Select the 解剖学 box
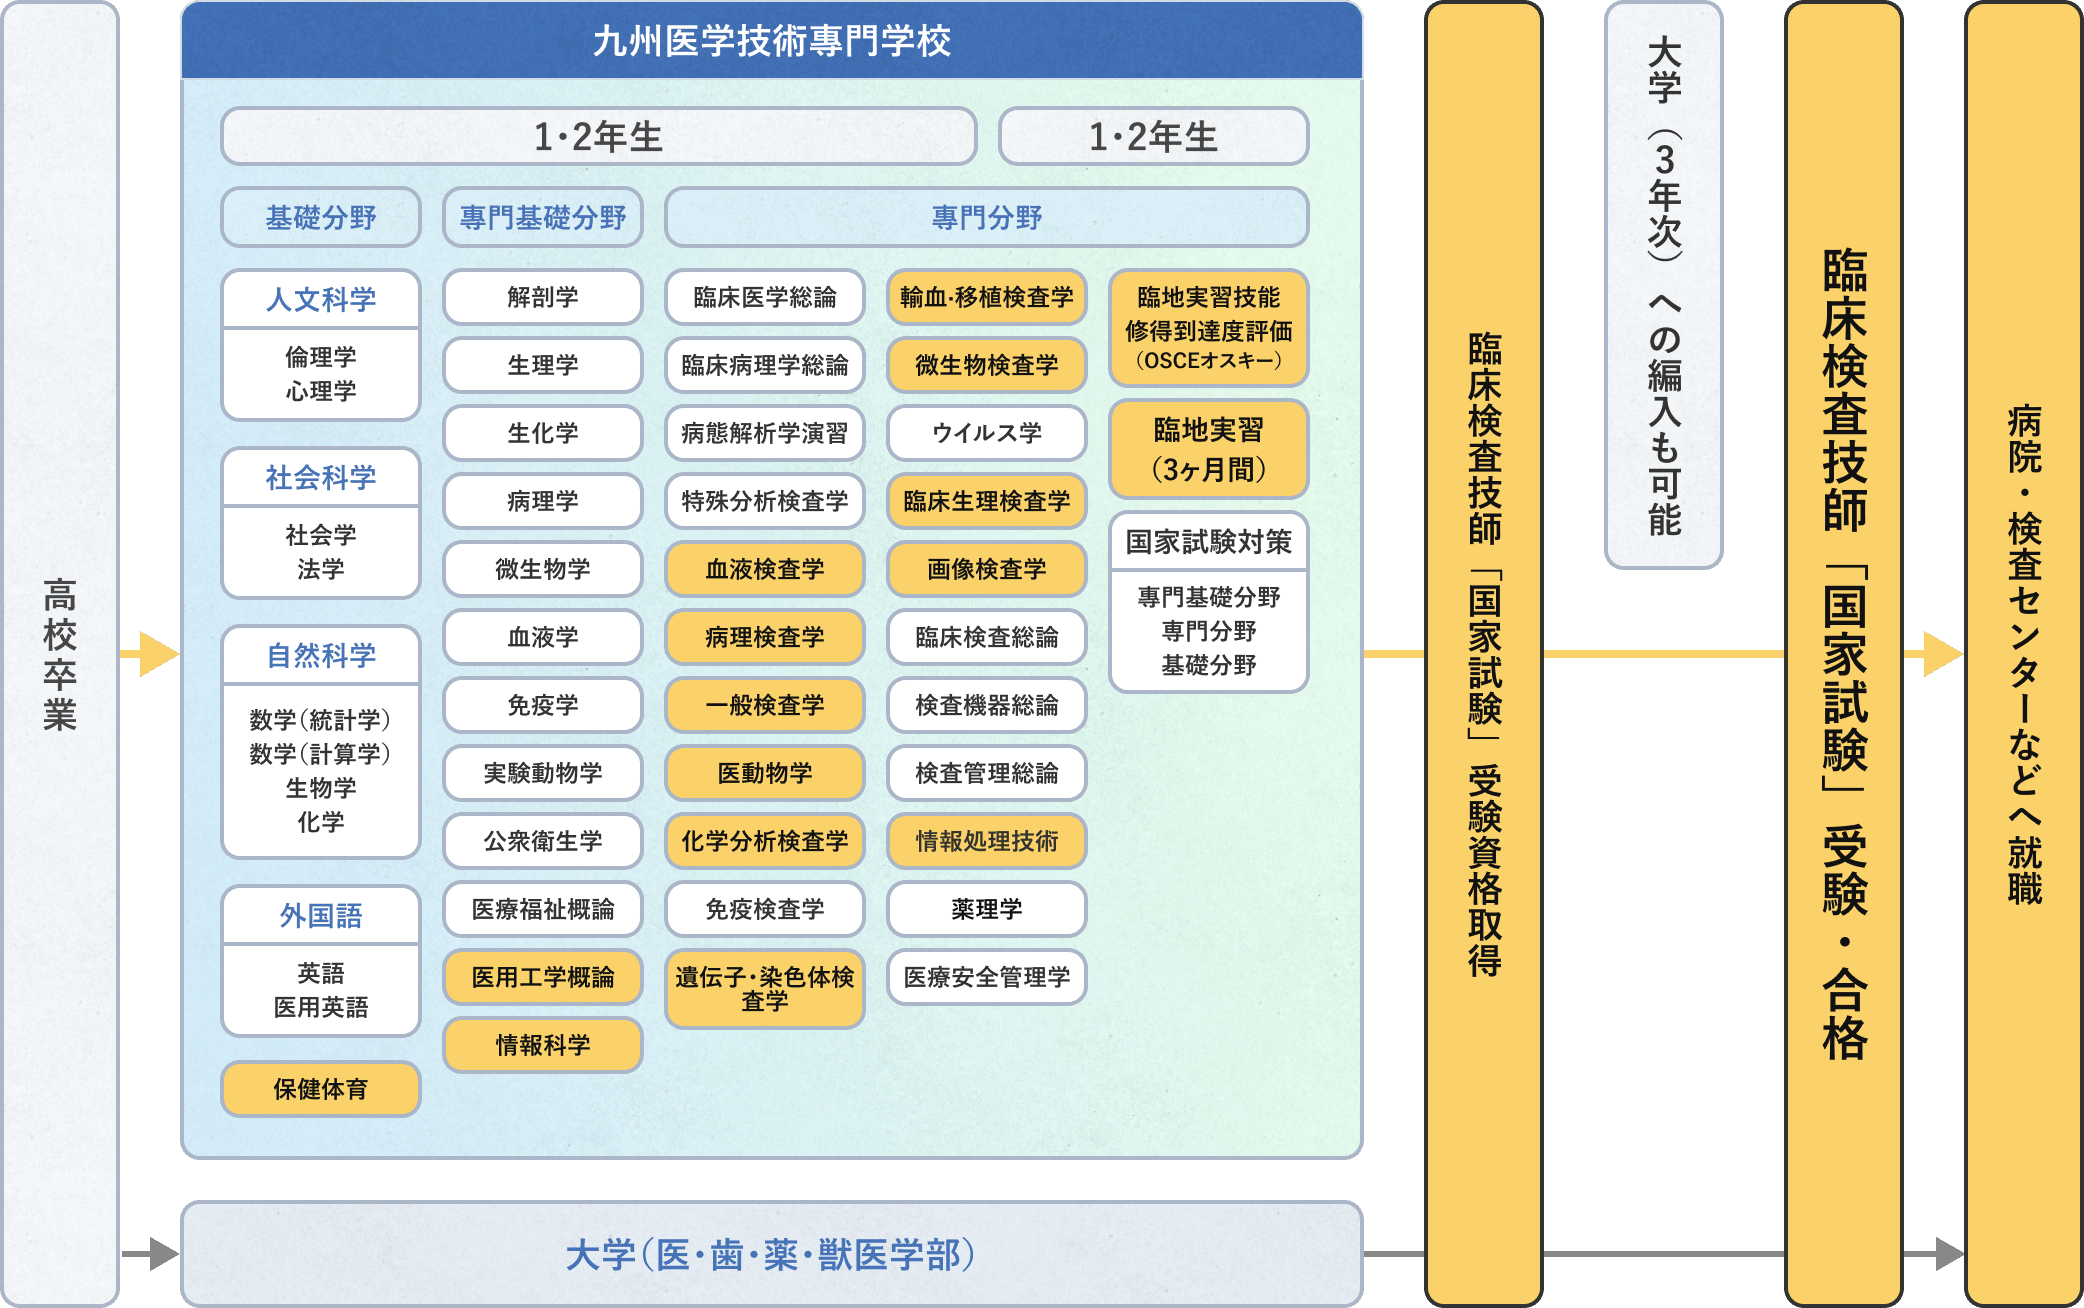The height and width of the screenshot is (1308, 2084). 543,297
